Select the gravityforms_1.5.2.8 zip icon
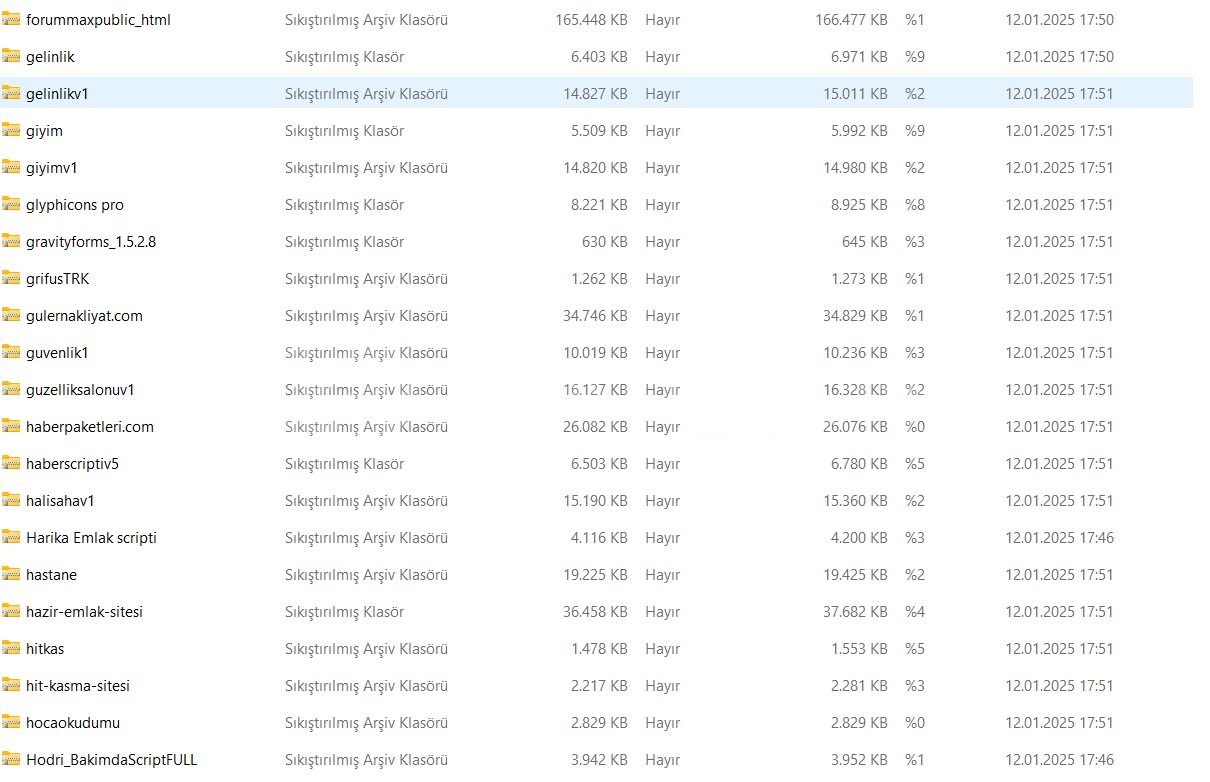Image resolution: width=1210 pixels, height=782 pixels. pyautogui.click(x=11, y=241)
